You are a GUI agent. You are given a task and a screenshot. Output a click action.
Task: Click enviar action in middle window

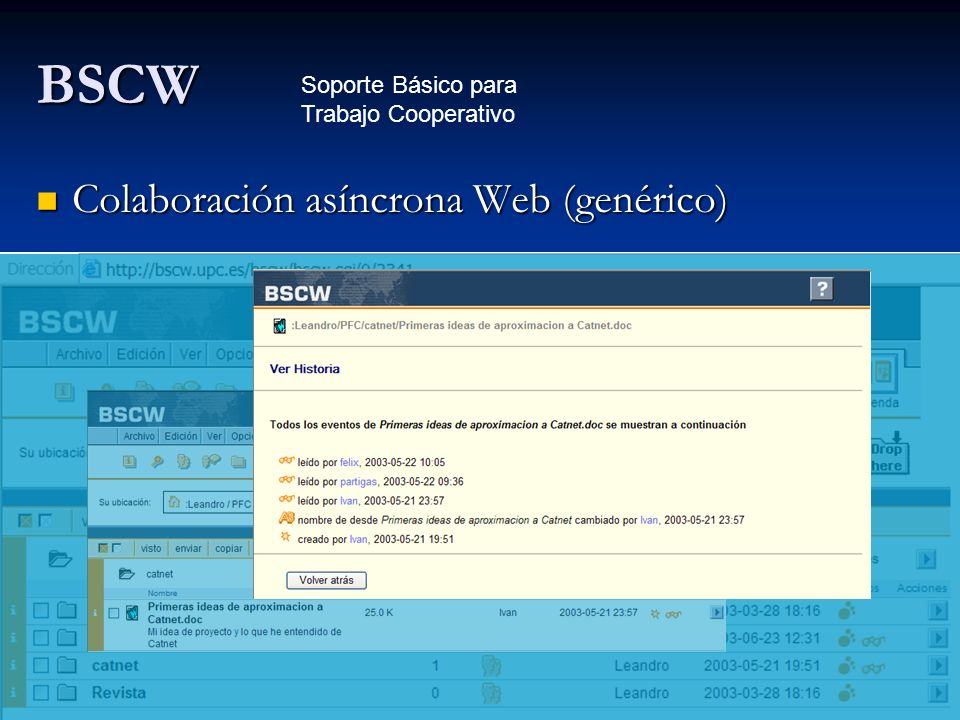pos(188,549)
